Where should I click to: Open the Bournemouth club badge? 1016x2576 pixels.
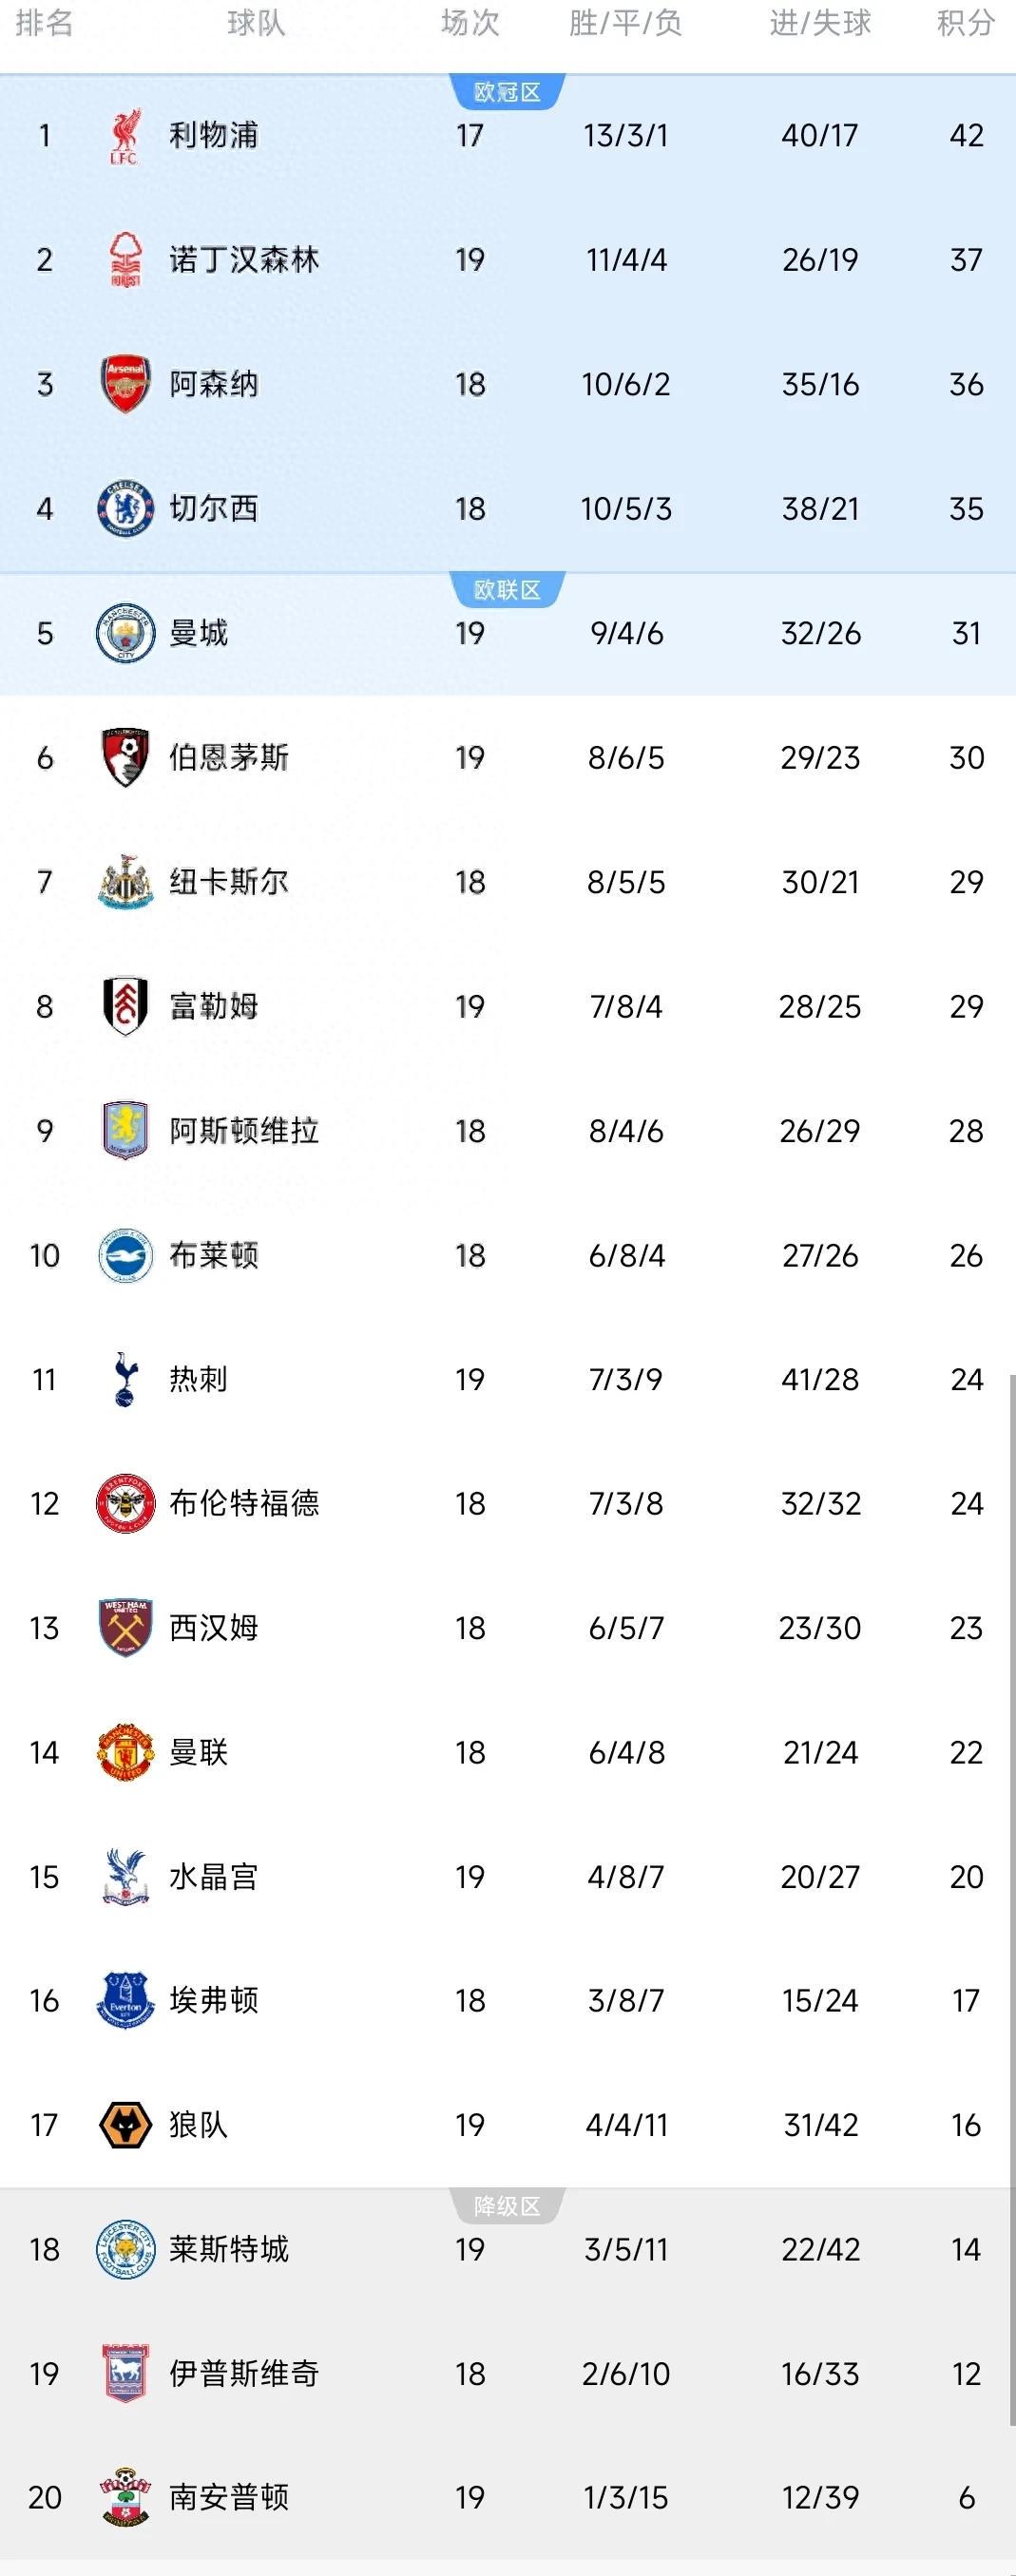125,757
